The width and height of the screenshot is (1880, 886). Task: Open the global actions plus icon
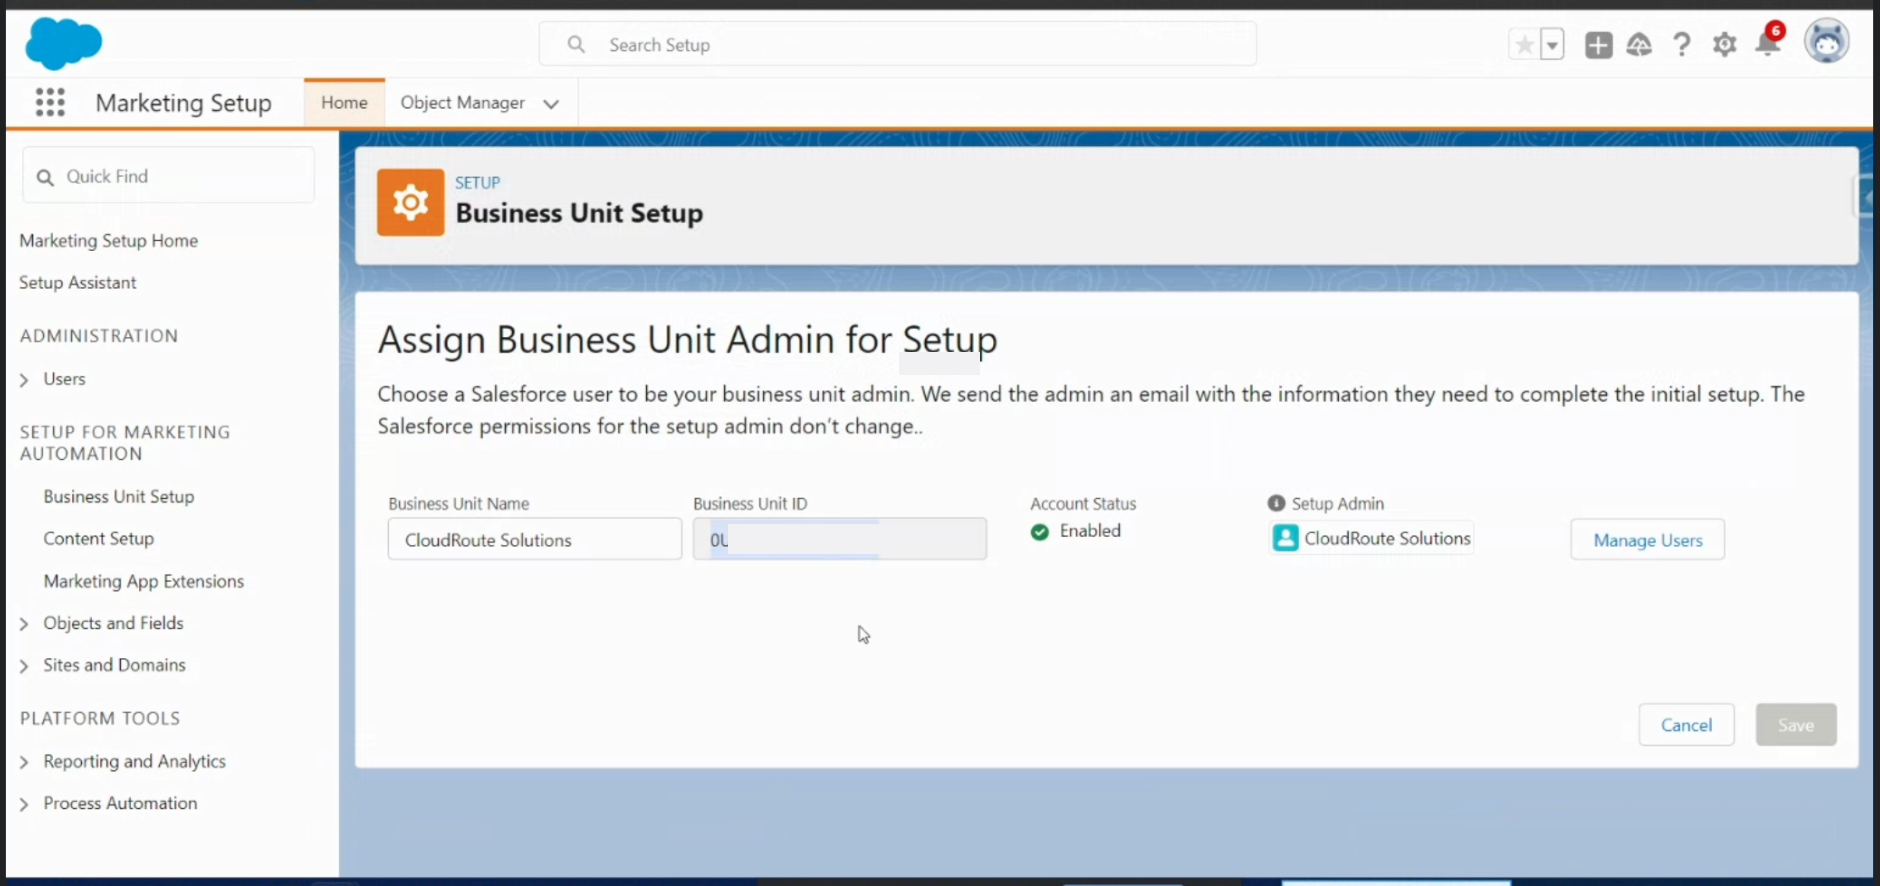pos(1598,45)
